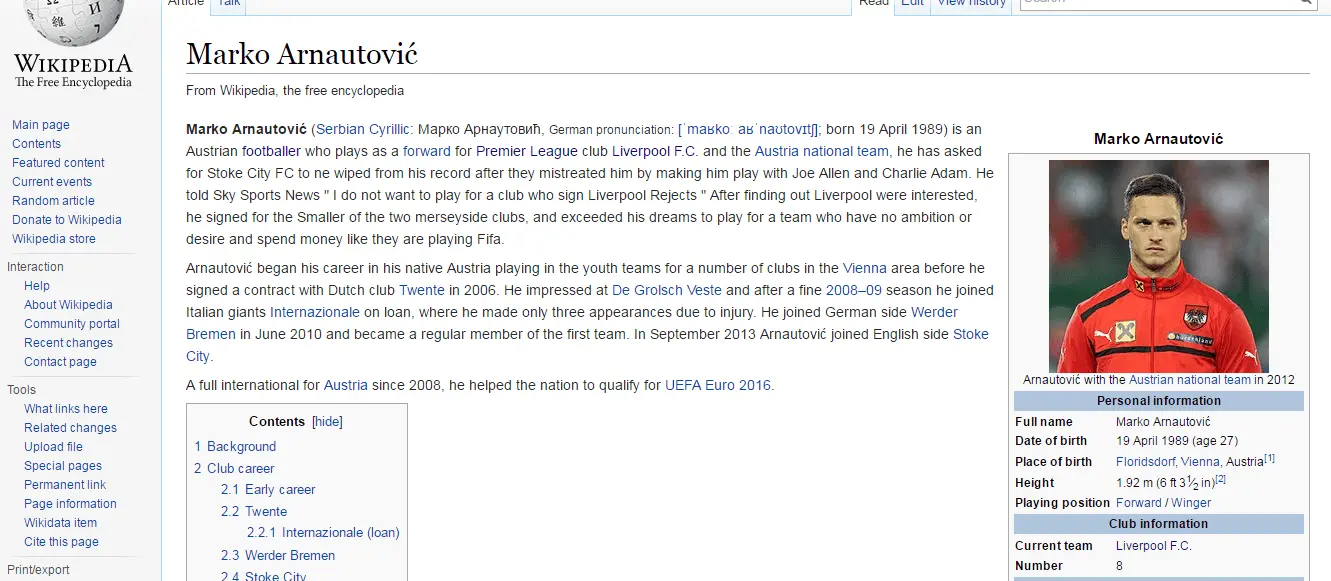Click footnote [2] after height
The width and height of the screenshot is (1331, 581).
tap(1220, 479)
